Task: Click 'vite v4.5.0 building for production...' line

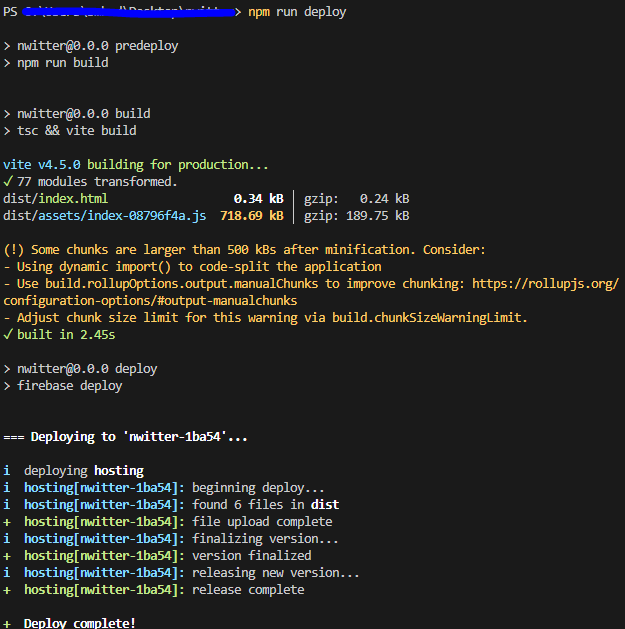Action: 136,165
